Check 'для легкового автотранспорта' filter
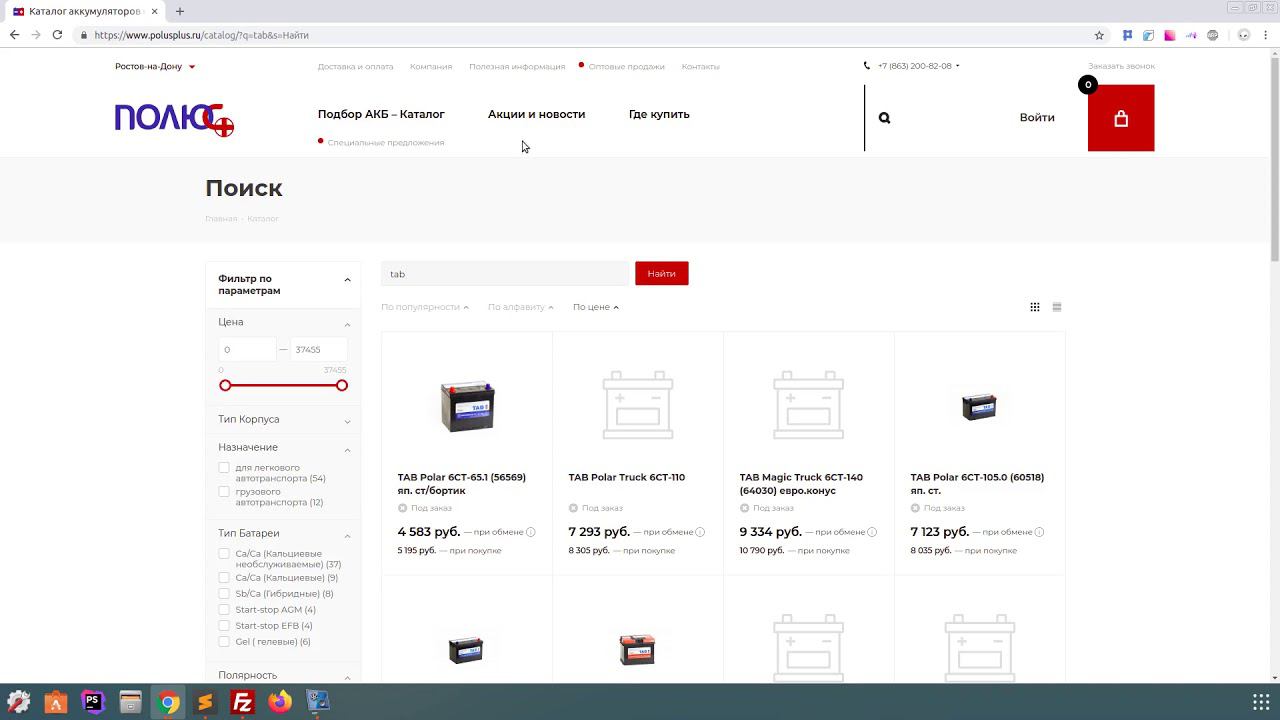Viewport: 1280px width, 720px height. coord(224,468)
